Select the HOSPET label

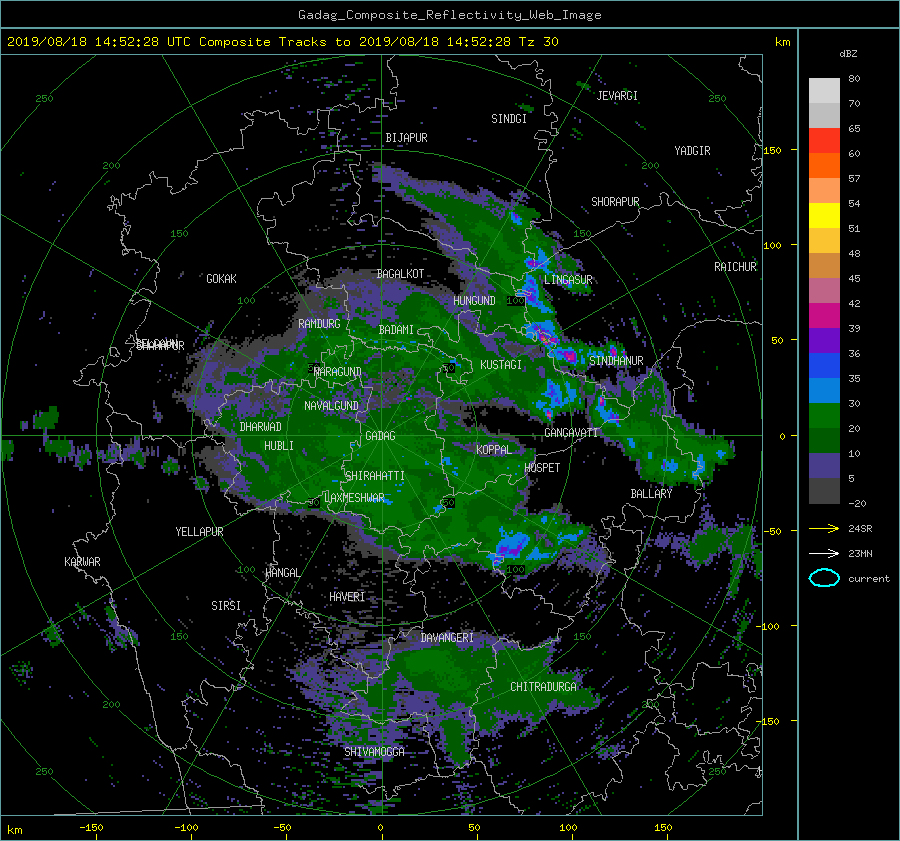pyautogui.click(x=542, y=468)
